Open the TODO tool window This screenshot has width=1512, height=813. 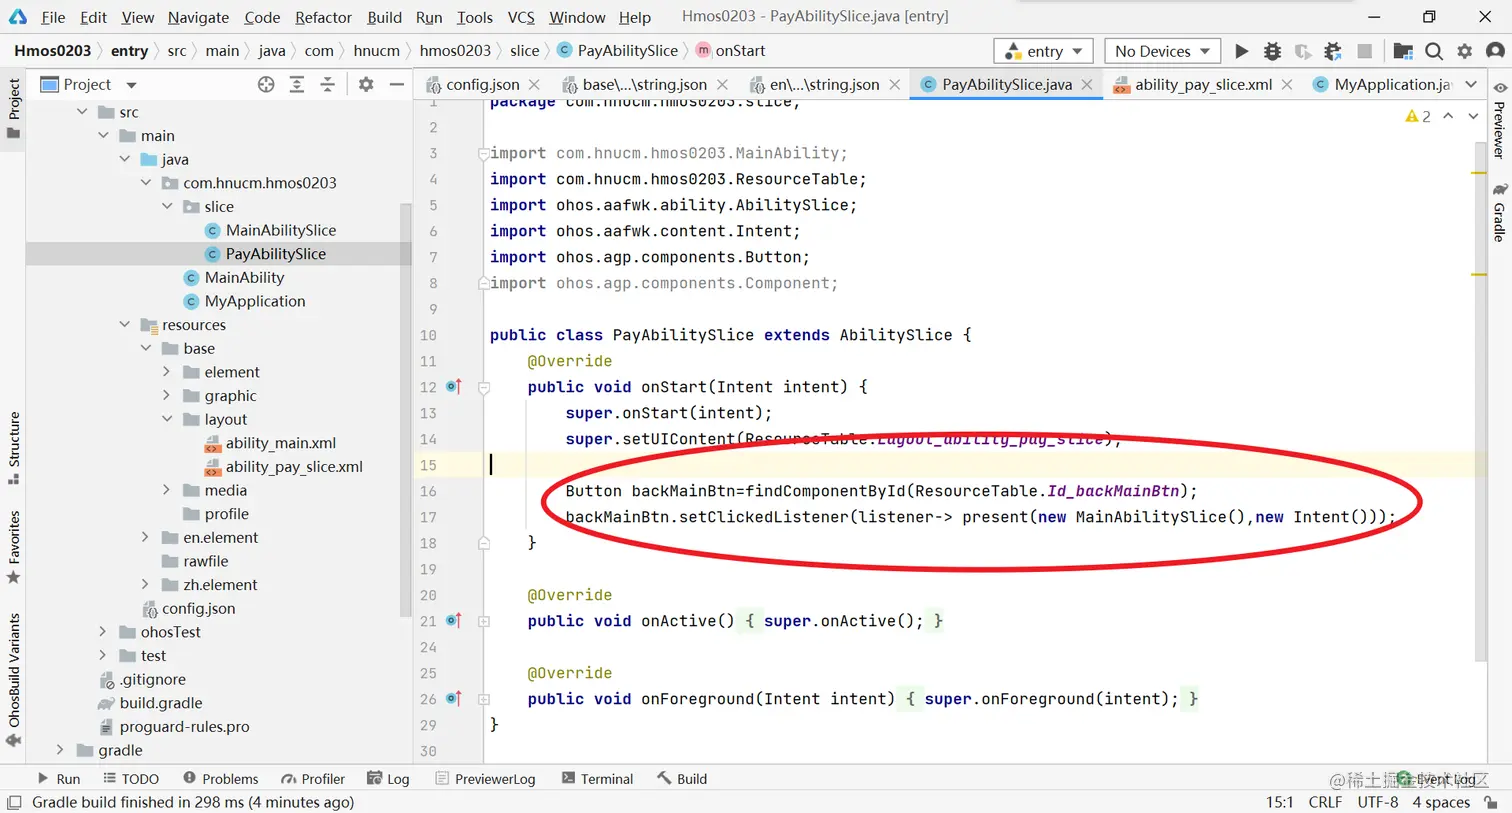click(x=131, y=779)
